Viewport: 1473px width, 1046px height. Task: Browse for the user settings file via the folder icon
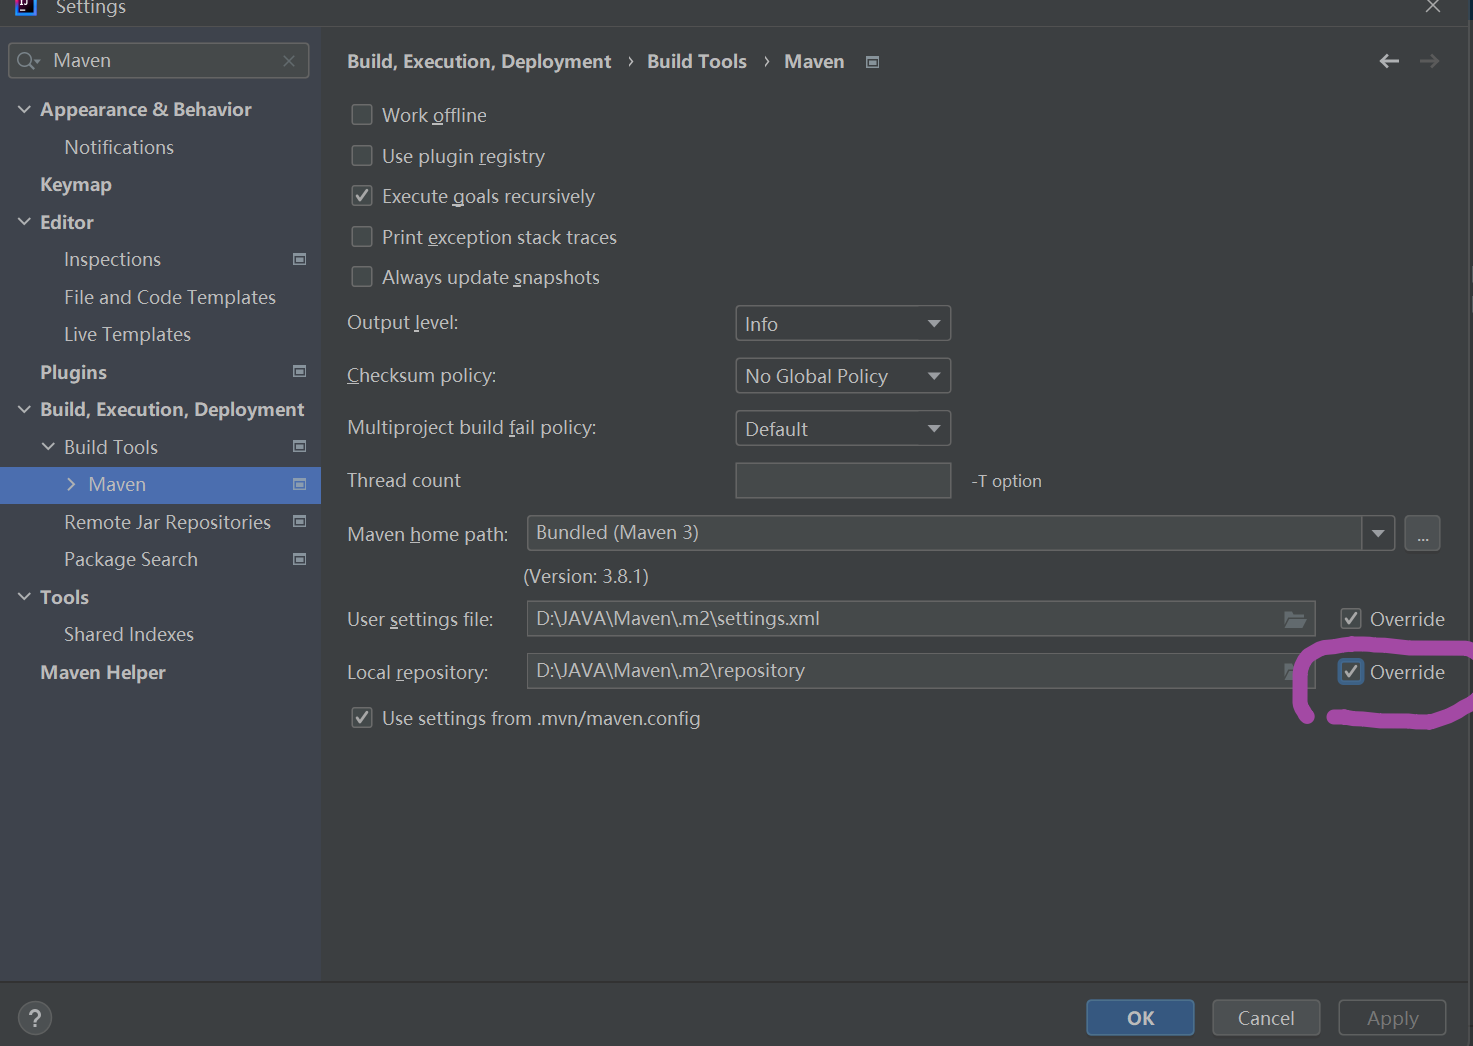click(x=1295, y=619)
